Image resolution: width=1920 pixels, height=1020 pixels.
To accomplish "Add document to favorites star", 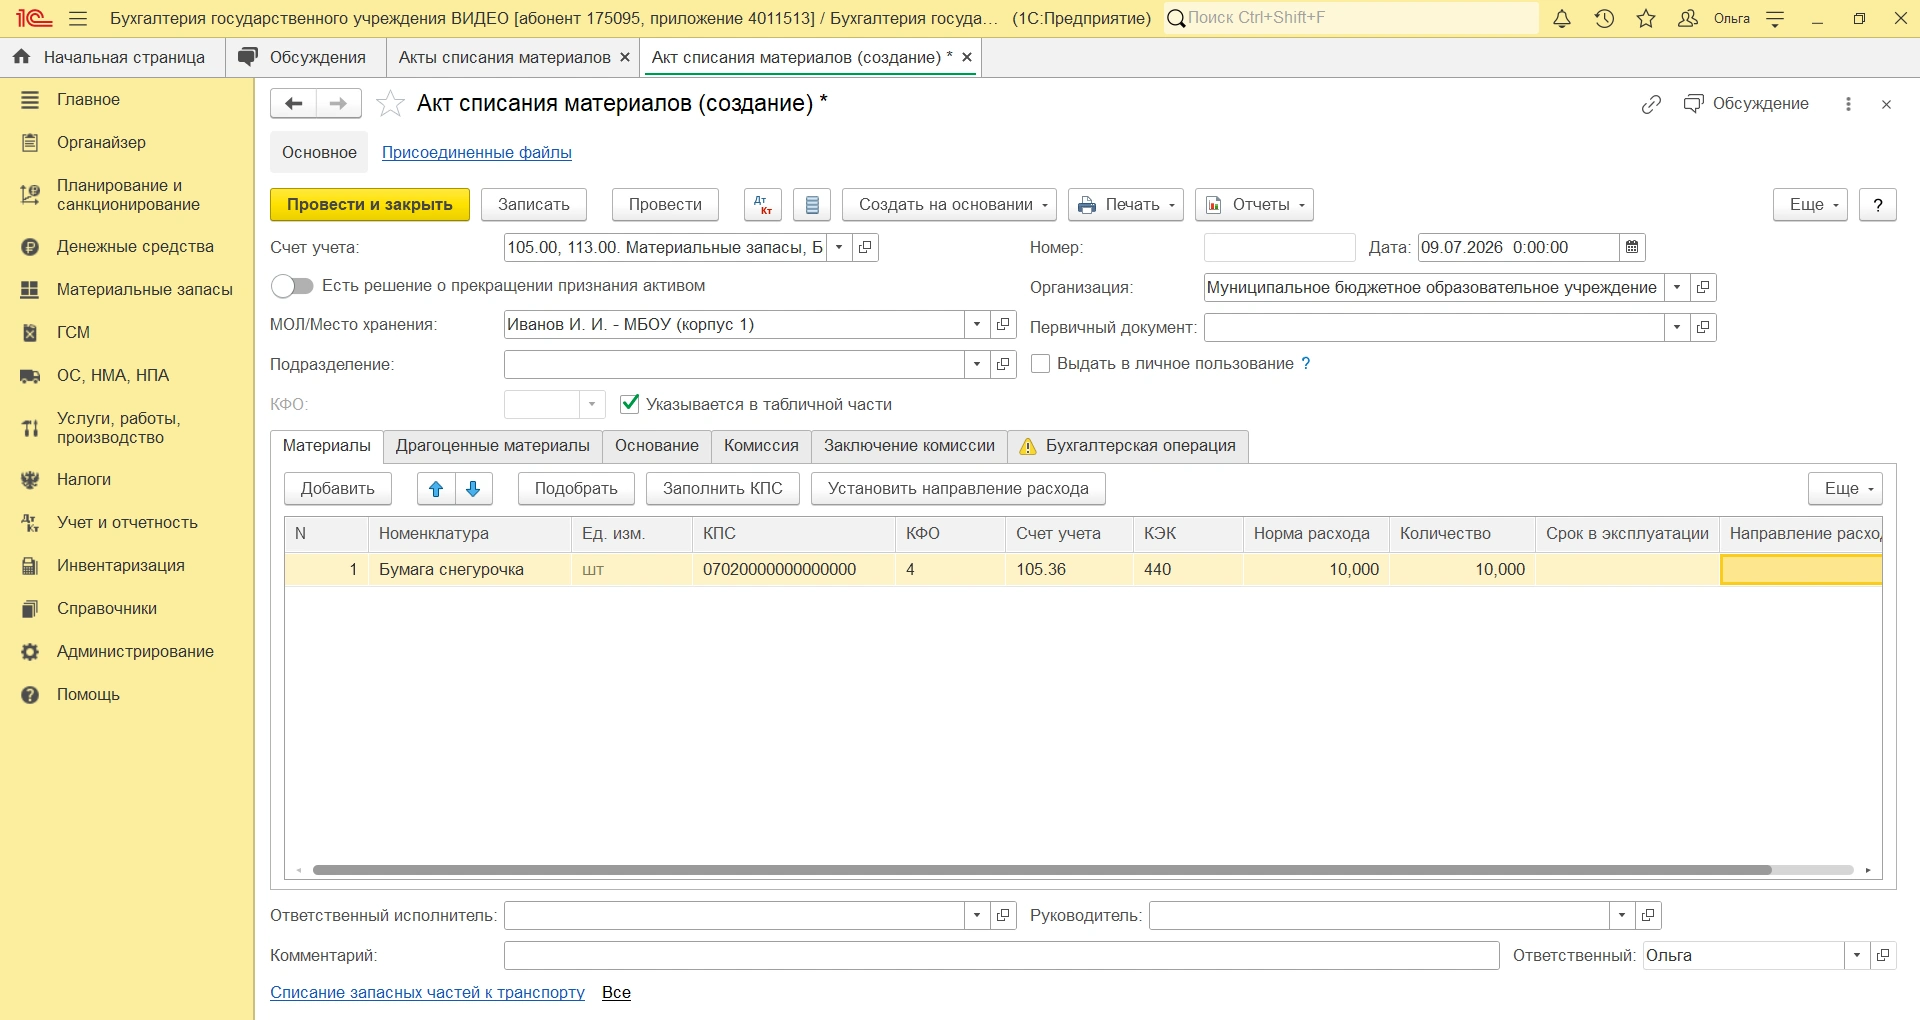I will [x=390, y=103].
